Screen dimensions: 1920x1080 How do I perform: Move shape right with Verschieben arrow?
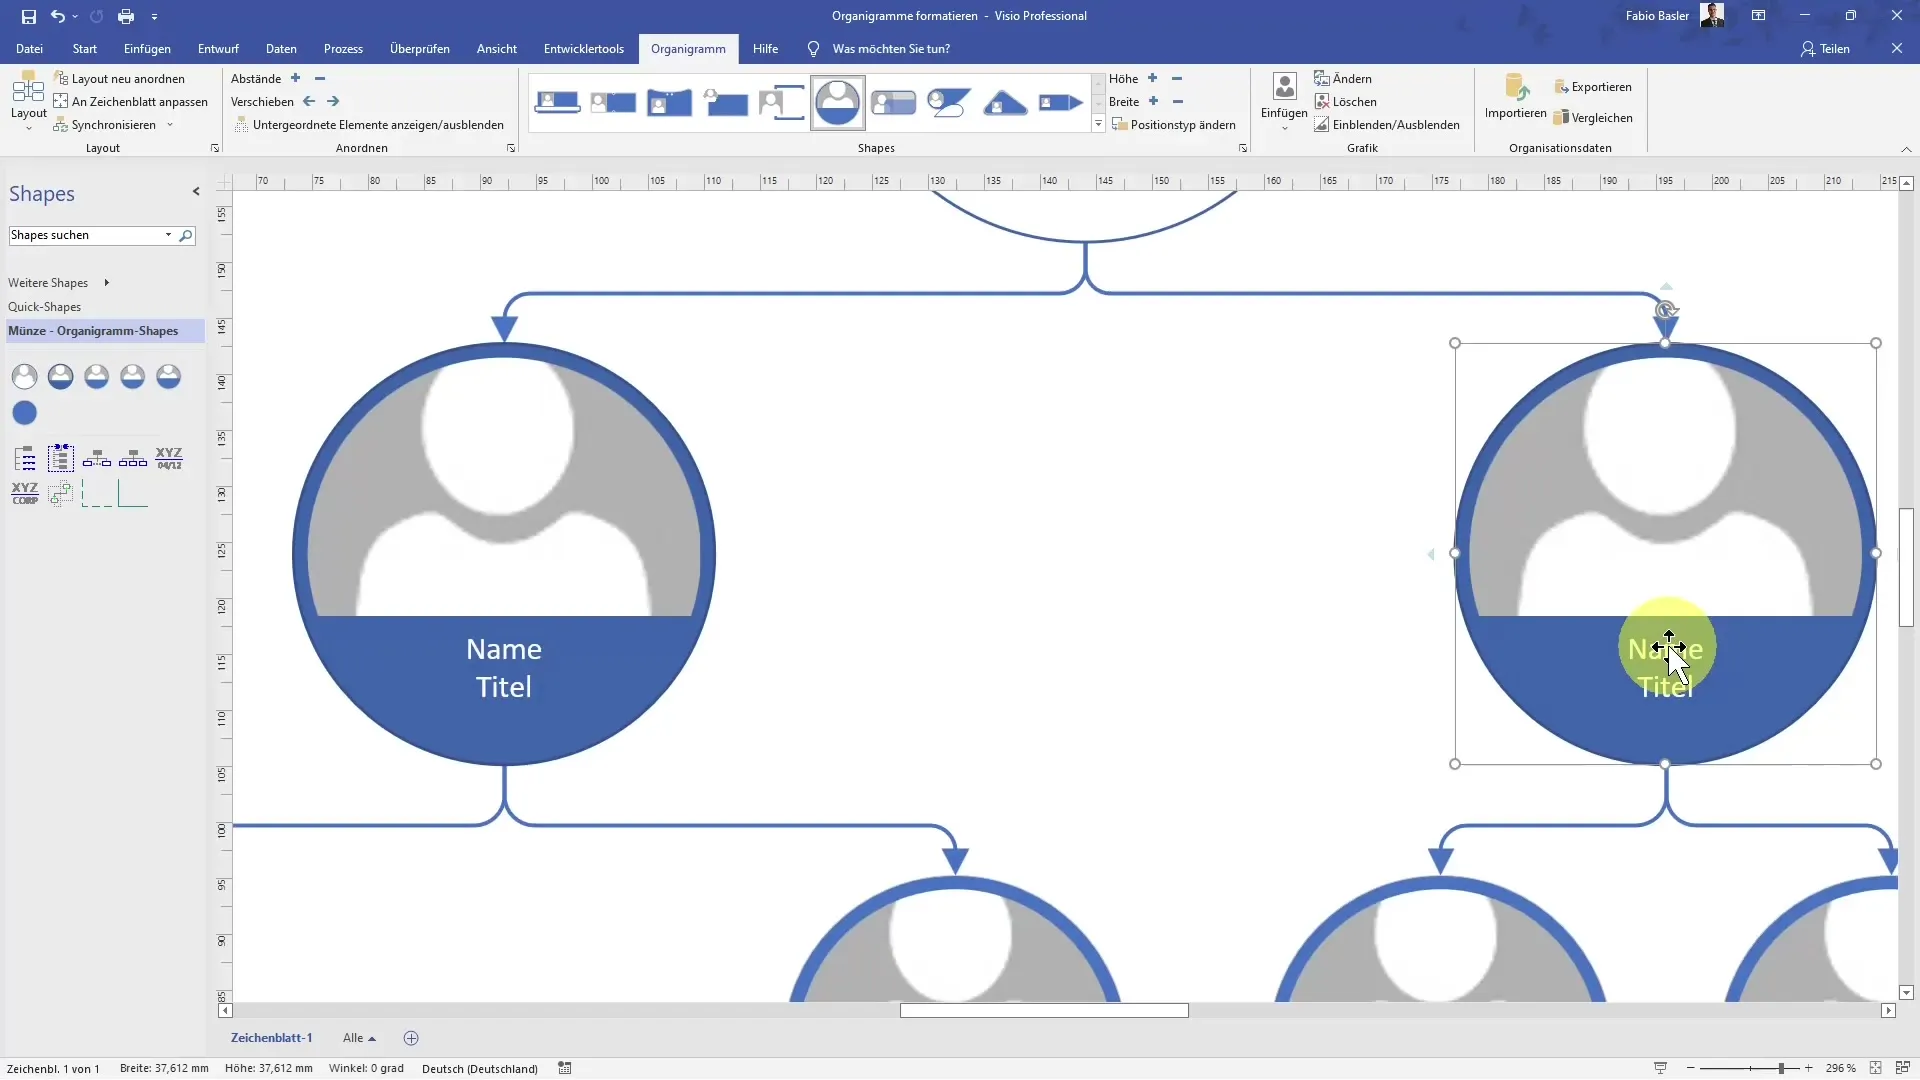(x=333, y=101)
